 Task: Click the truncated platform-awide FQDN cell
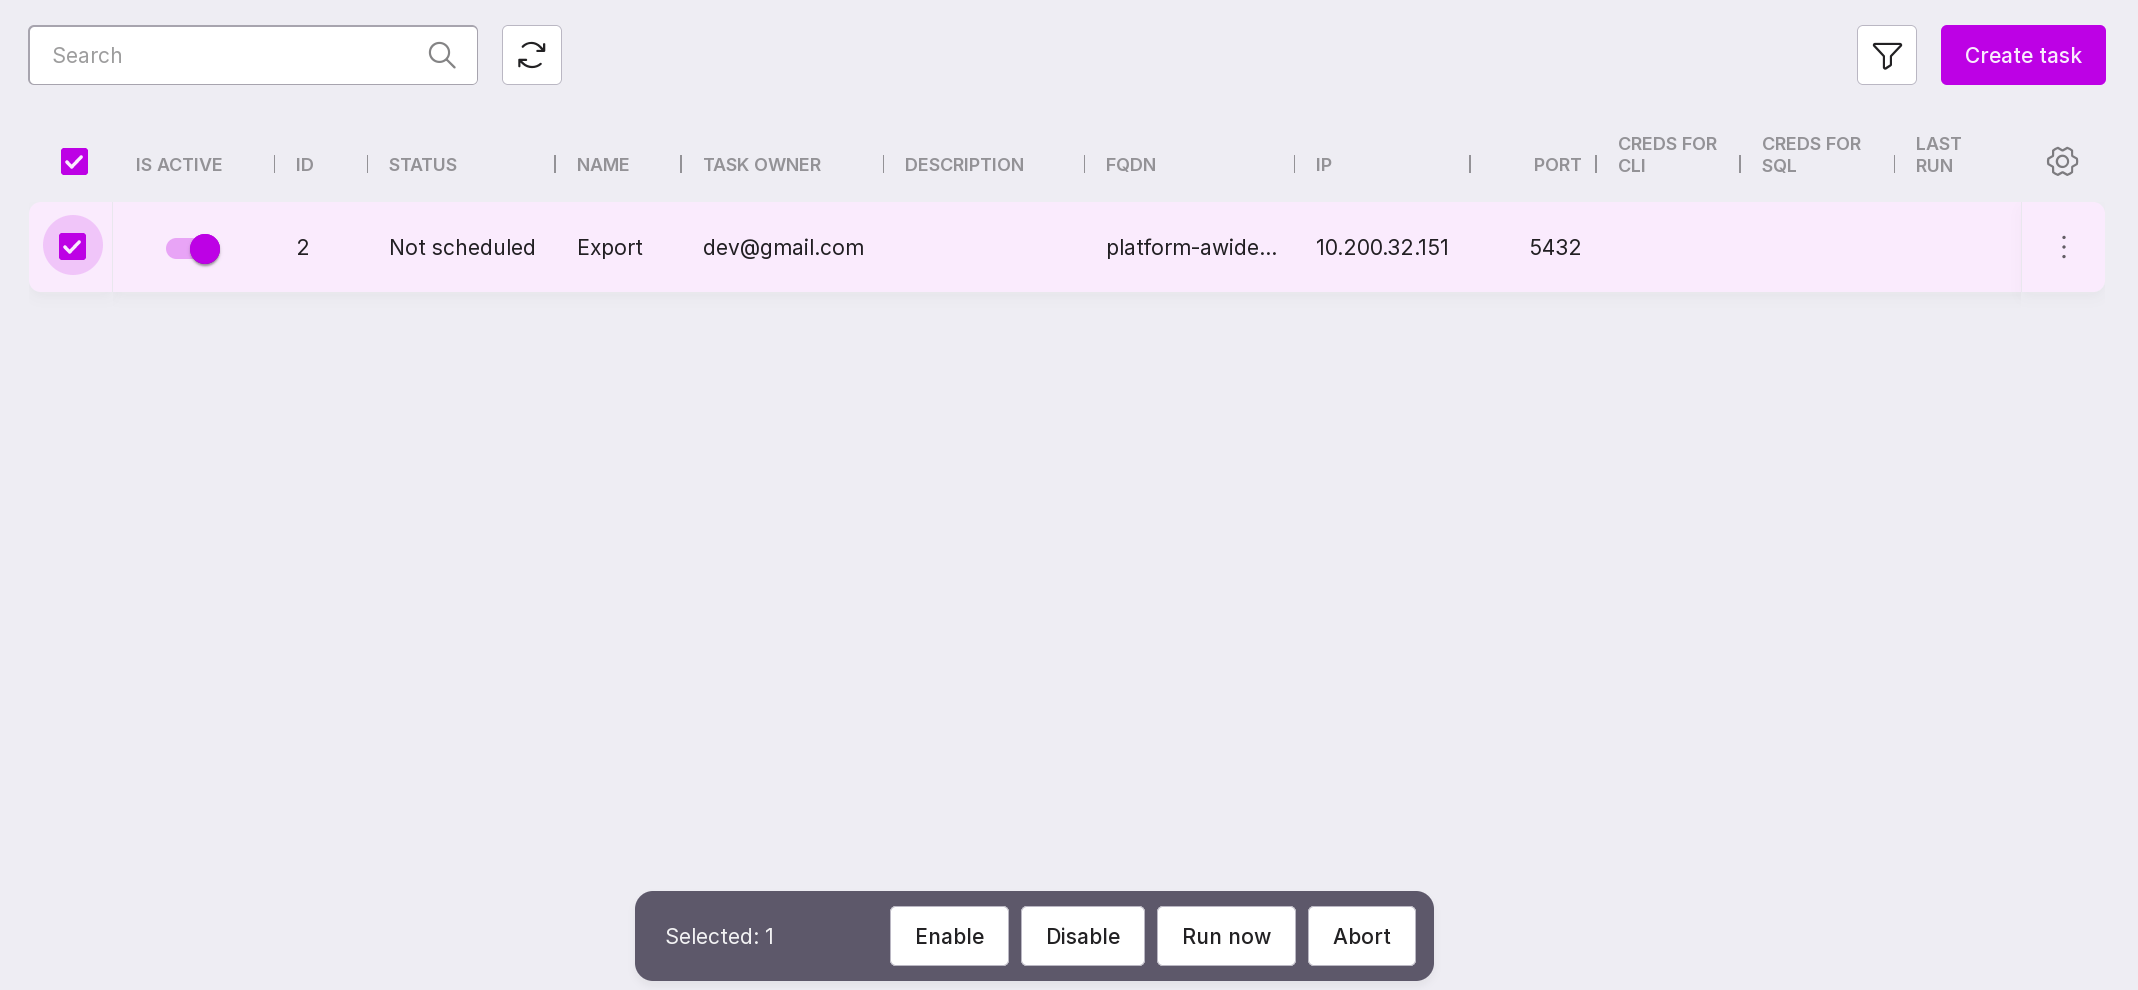(x=1190, y=248)
